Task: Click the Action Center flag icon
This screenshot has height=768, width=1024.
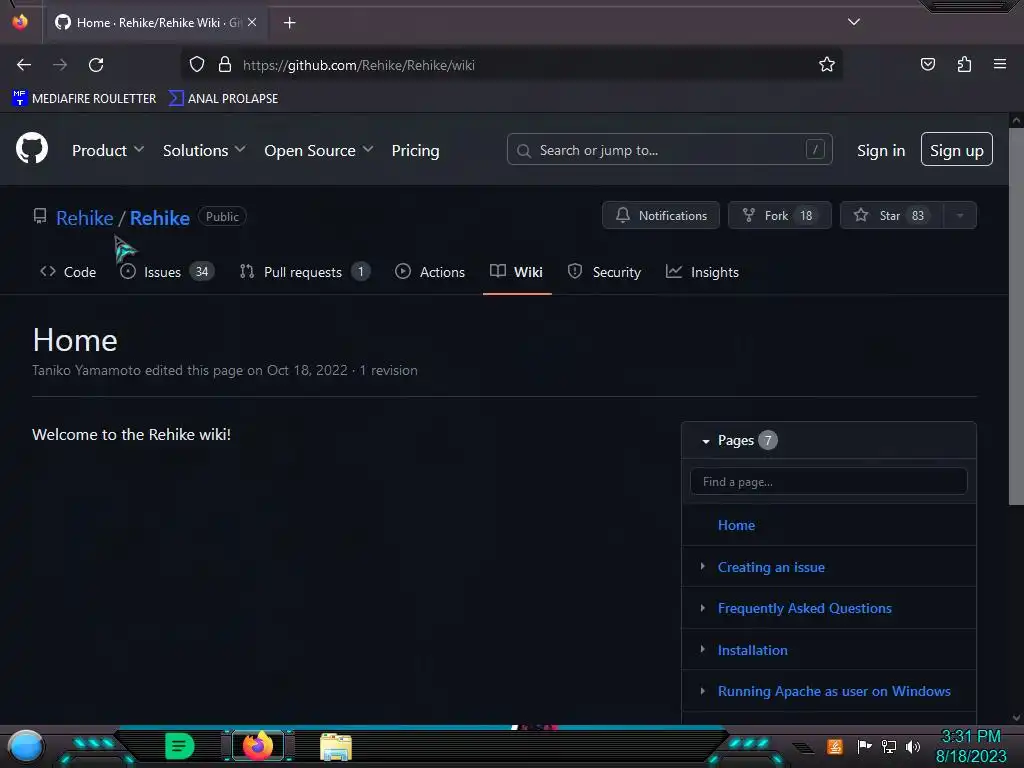Action: pyautogui.click(x=865, y=746)
